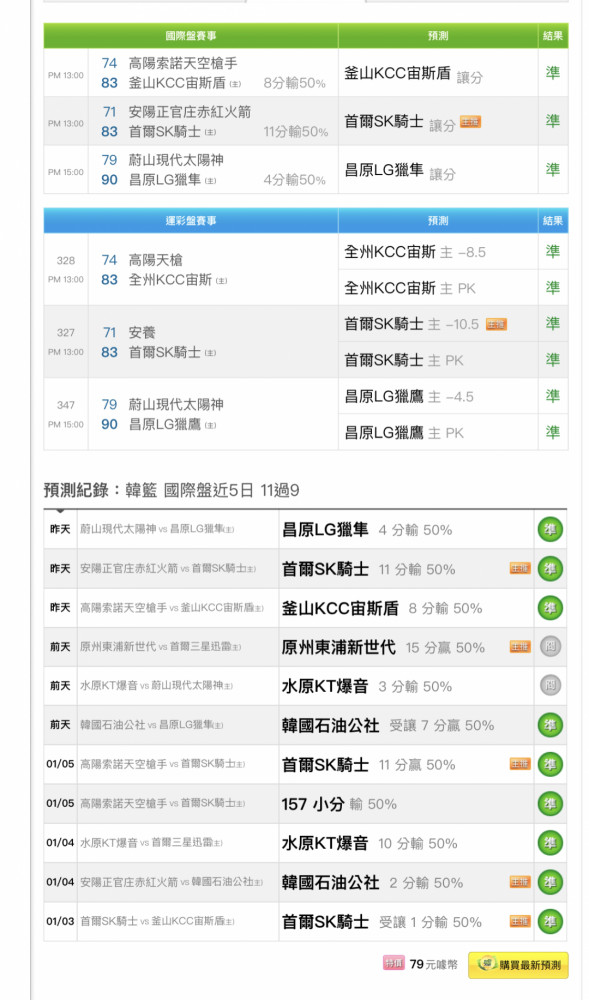Click 79元噱幣 price text
The image size is (589, 1000).
(x=433, y=964)
